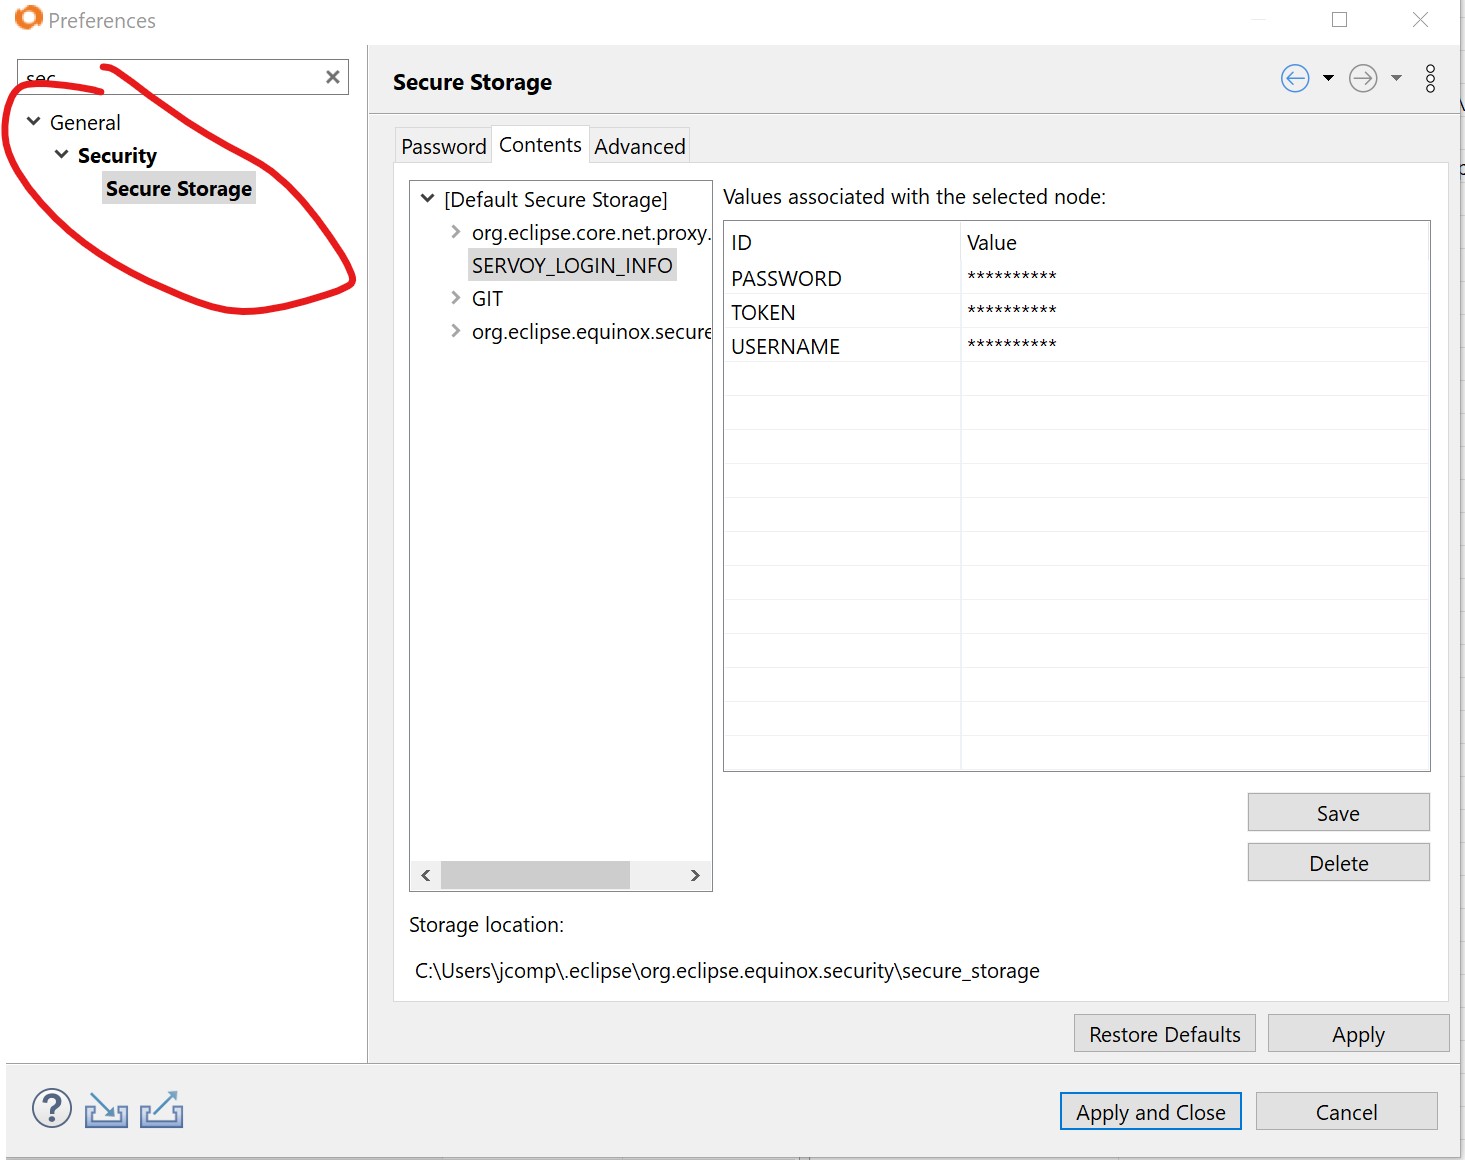Viewport: 1465px width, 1160px height.
Task: Select Secure Storage in the preferences tree
Action: tap(179, 189)
